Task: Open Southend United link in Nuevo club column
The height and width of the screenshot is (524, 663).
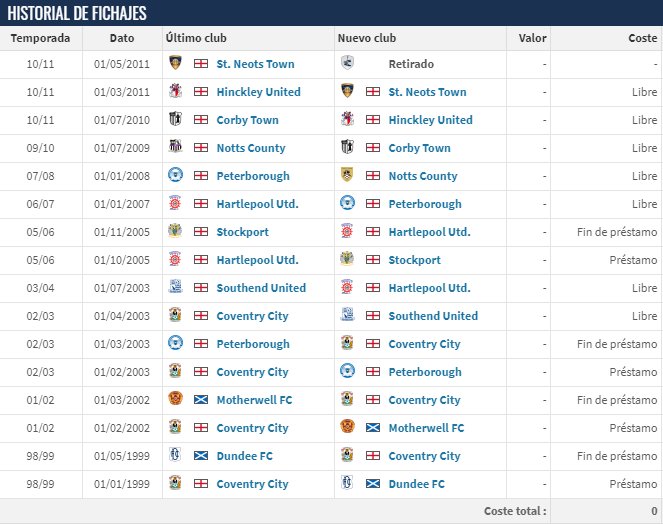Action: tap(433, 316)
